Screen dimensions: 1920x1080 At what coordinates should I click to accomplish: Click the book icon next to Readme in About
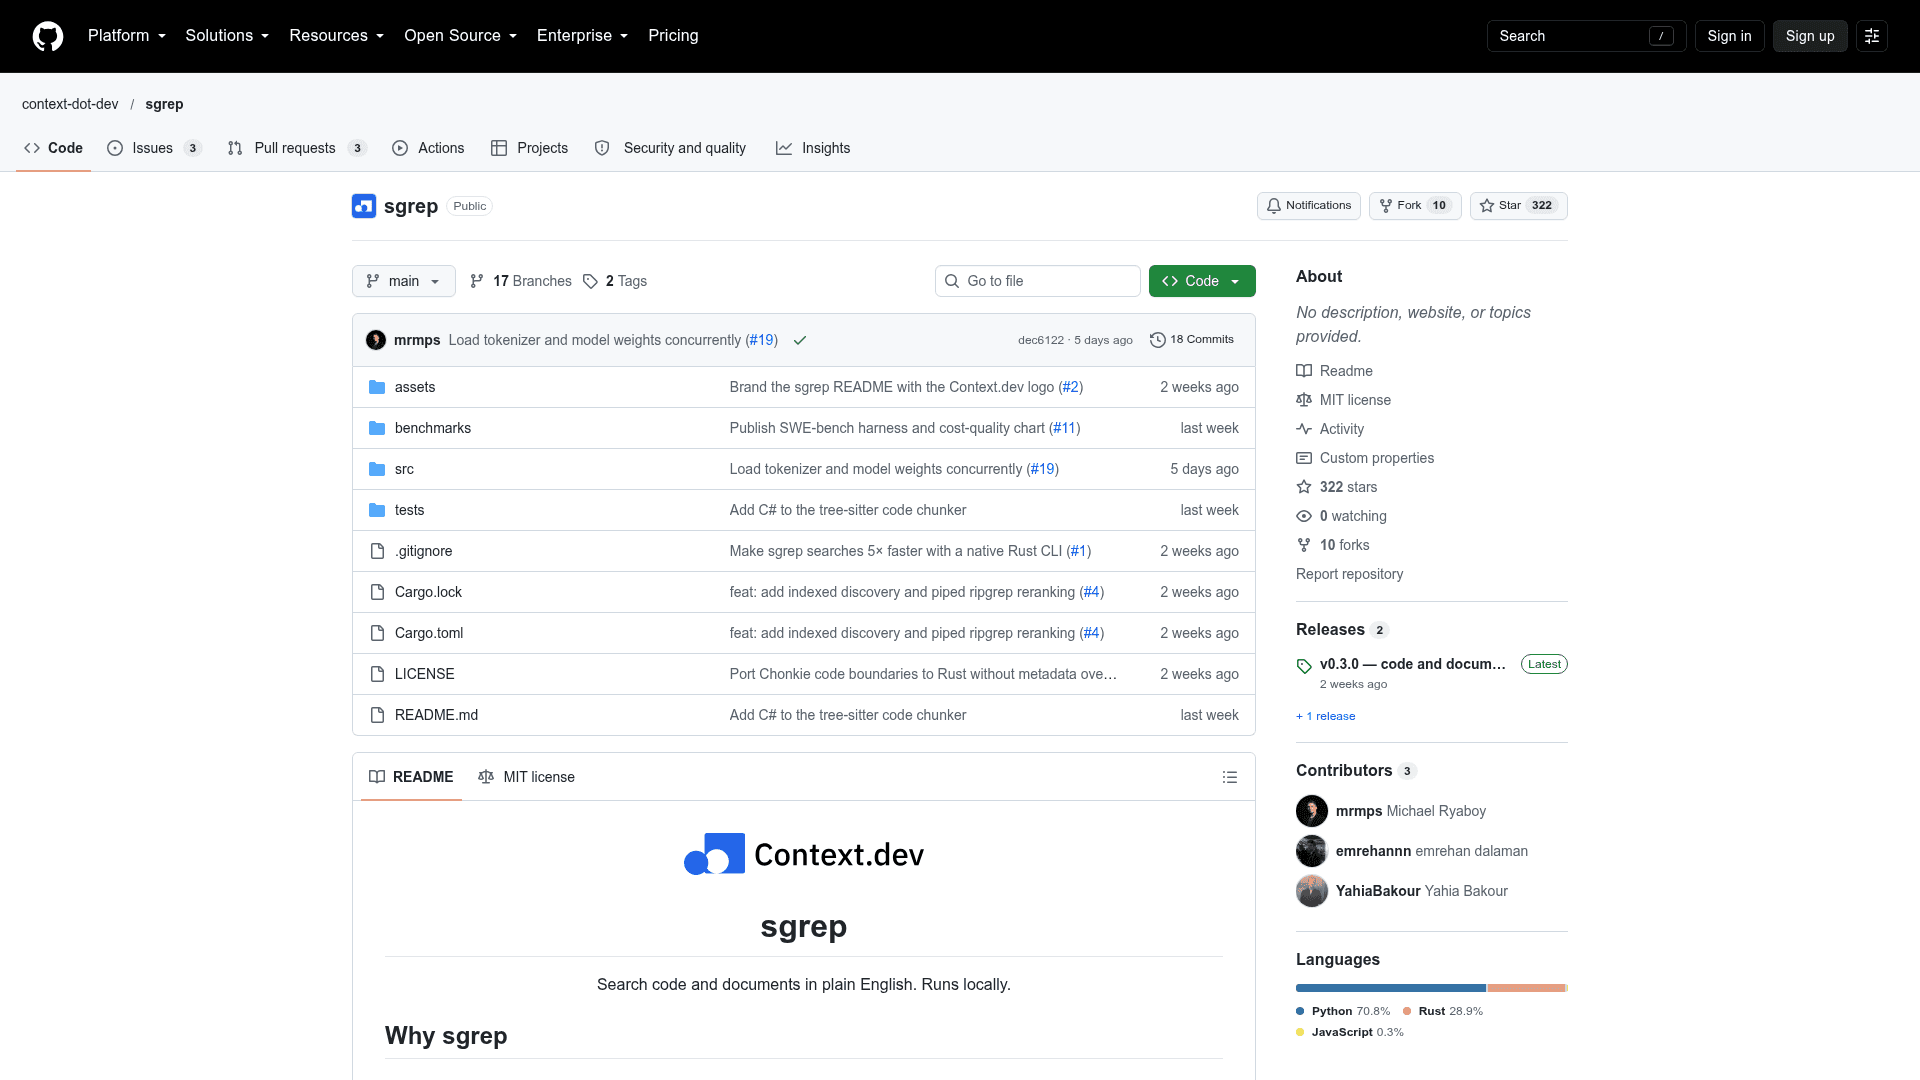(x=1304, y=371)
